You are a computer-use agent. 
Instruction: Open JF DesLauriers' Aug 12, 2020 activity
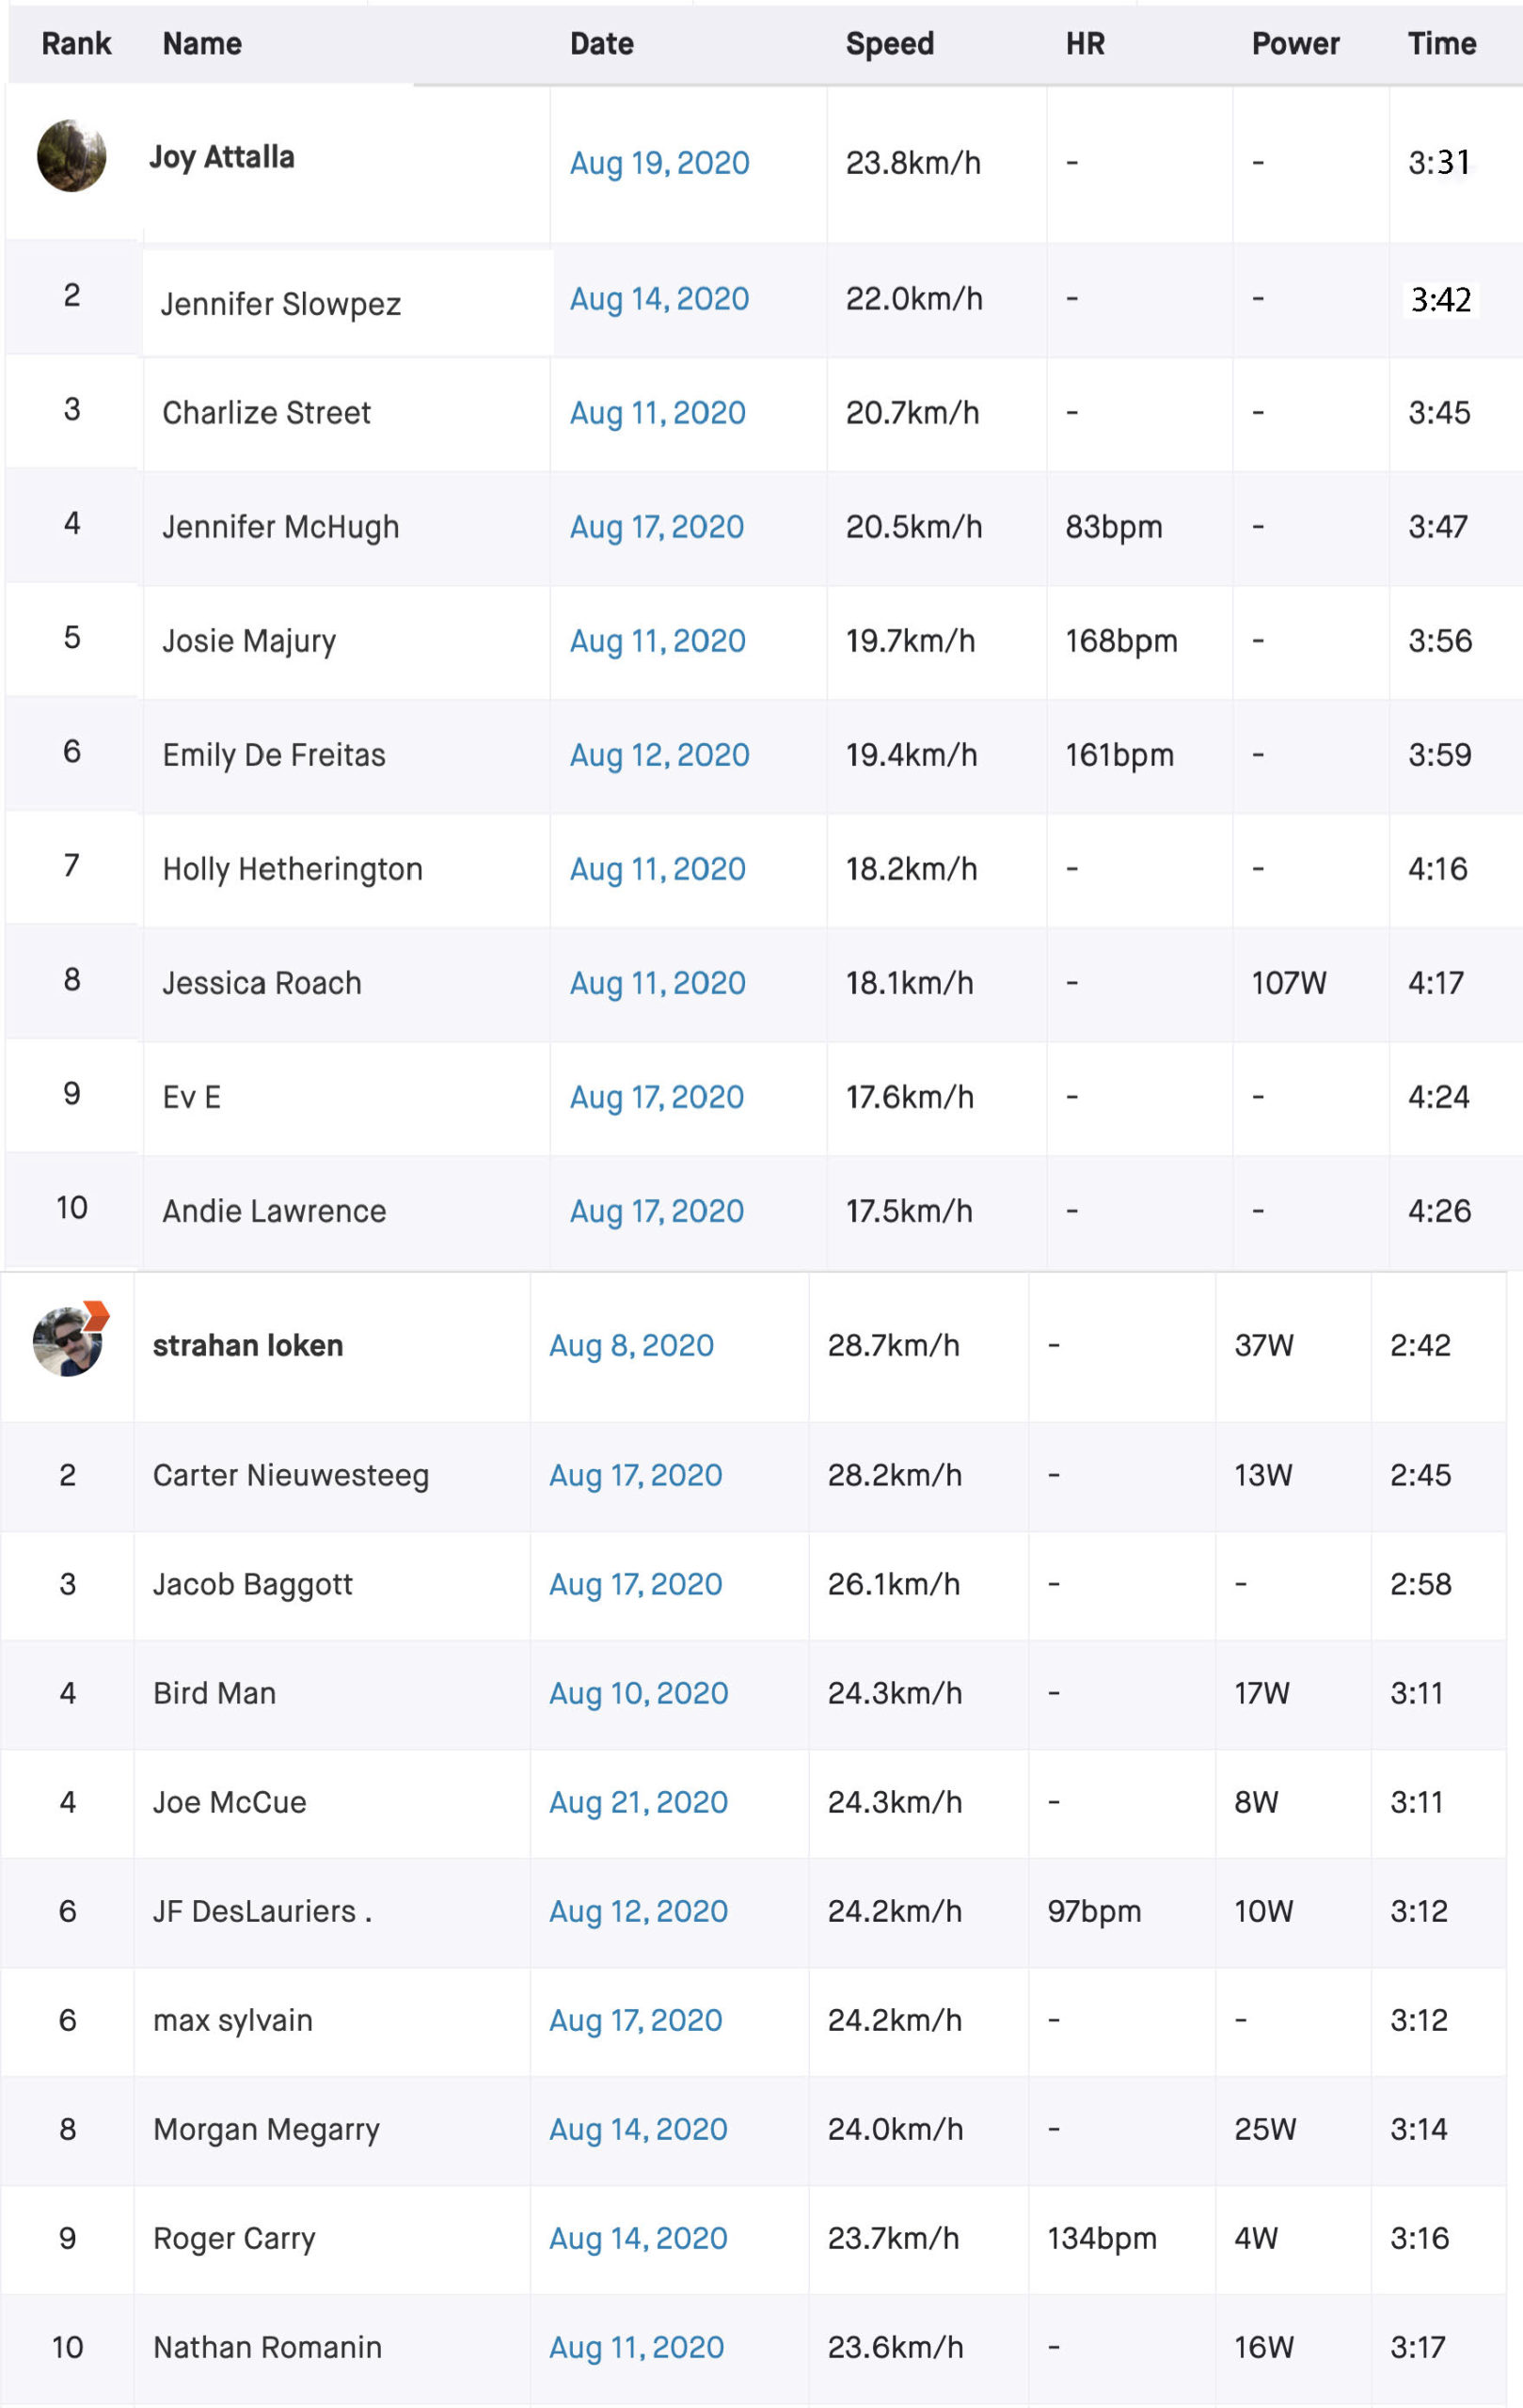coord(638,1912)
